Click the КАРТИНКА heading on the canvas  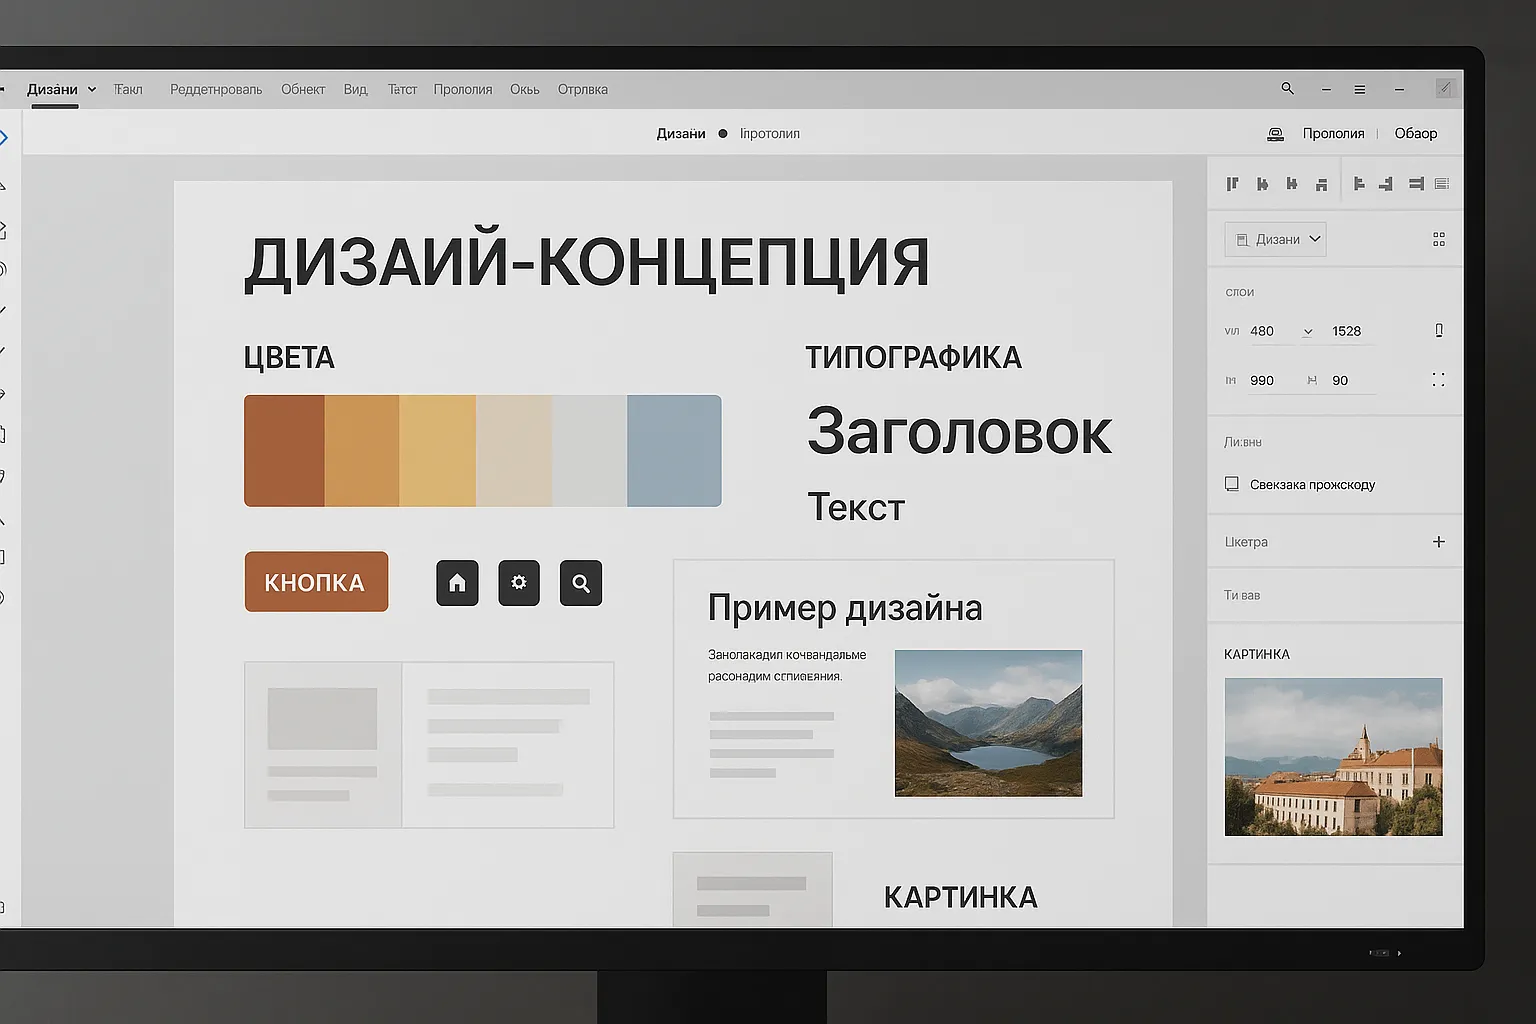(961, 898)
